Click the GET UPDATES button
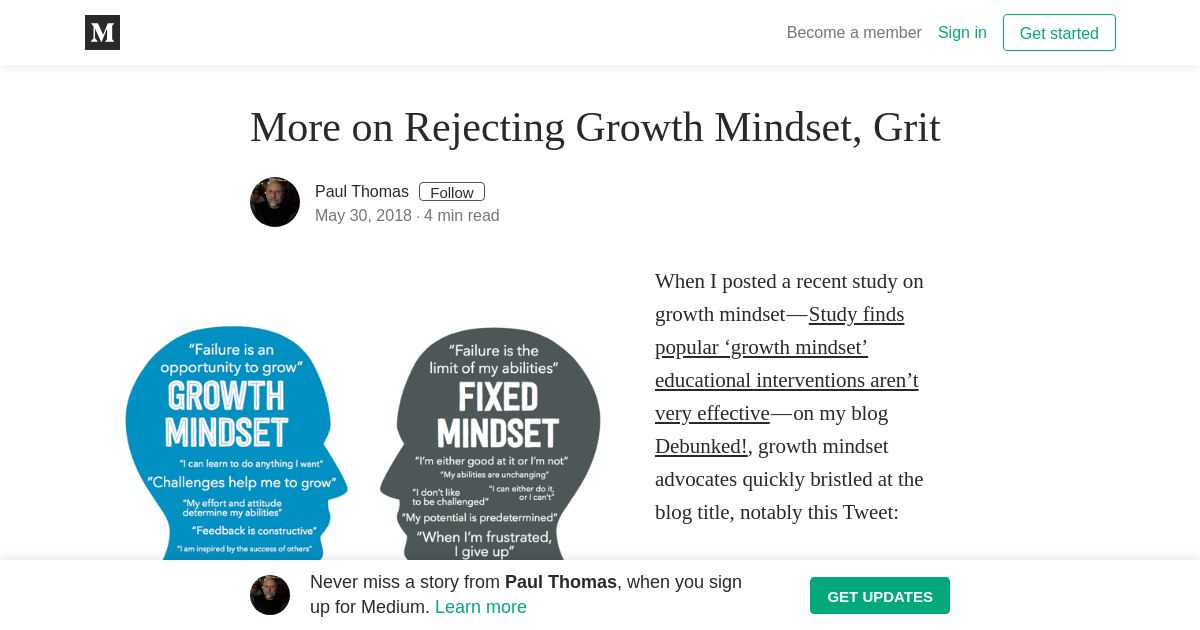The width and height of the screenshot is (1200, 630). [x=880, y=596]
